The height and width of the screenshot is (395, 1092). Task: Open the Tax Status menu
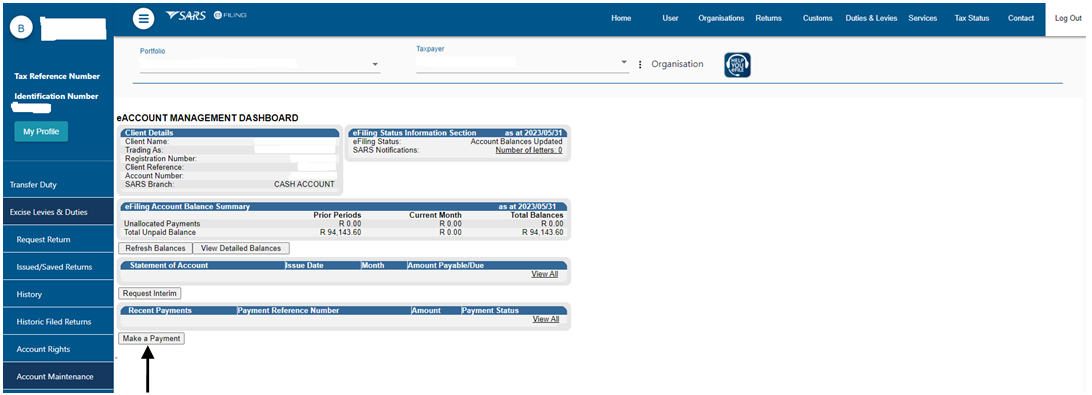pos(972,18)
